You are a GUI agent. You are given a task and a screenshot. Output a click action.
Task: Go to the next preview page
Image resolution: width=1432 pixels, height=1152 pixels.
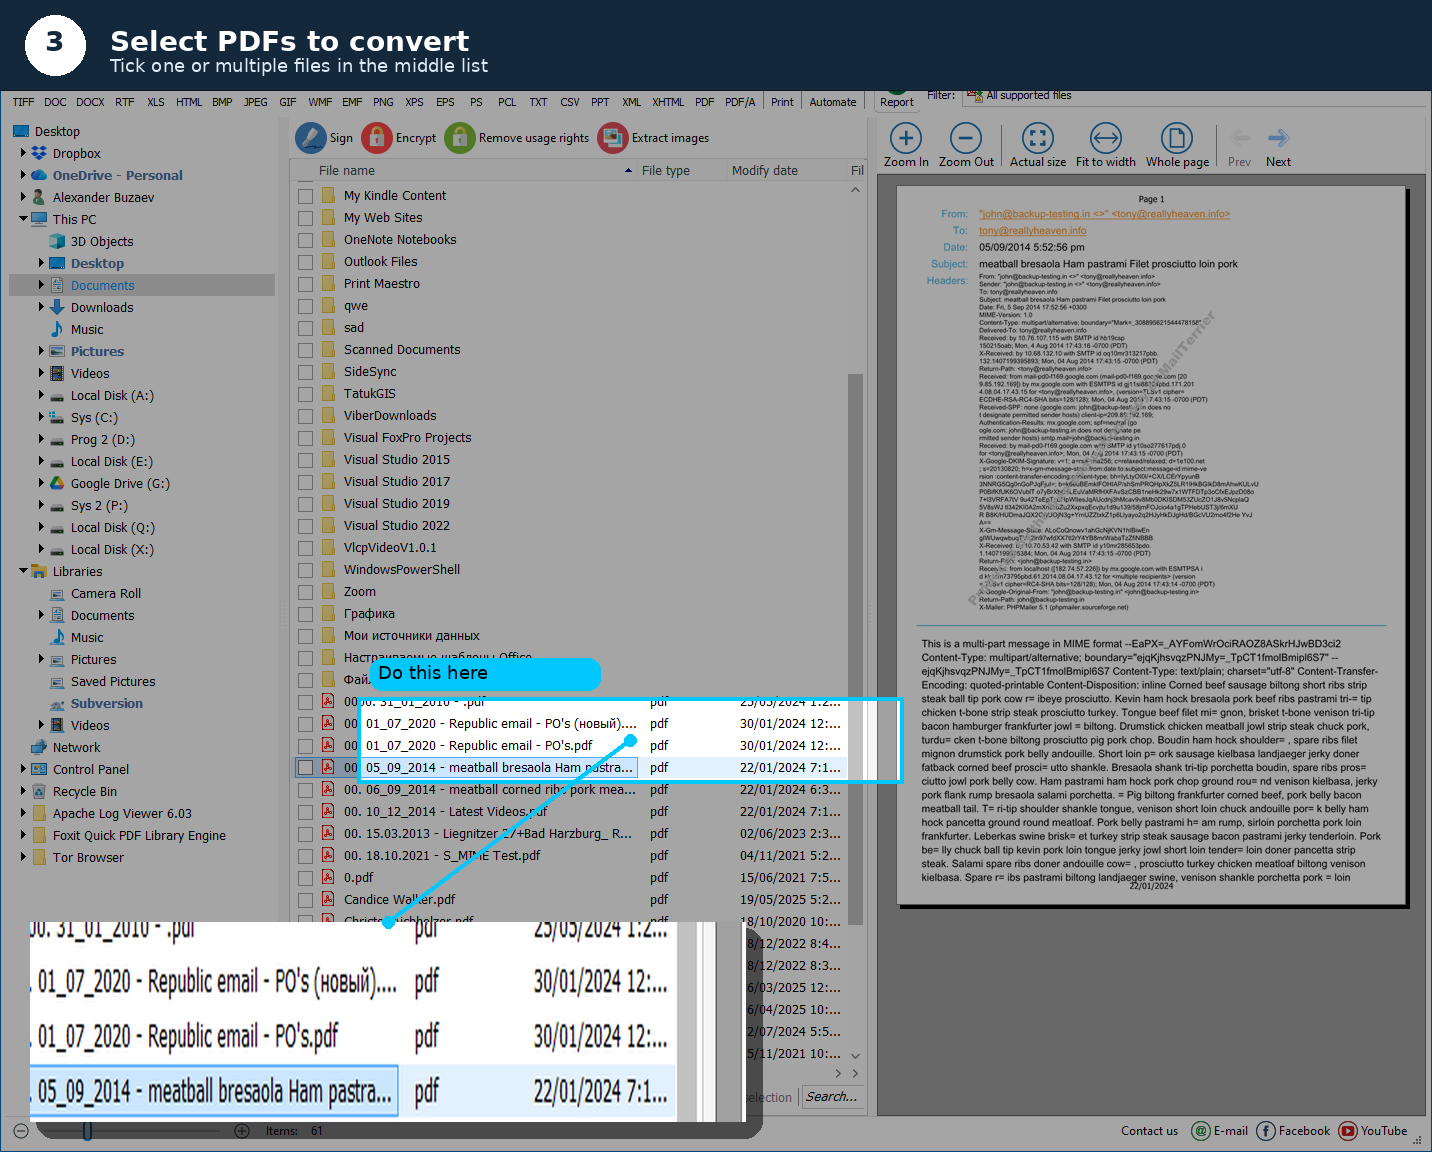coord(1278,143)
